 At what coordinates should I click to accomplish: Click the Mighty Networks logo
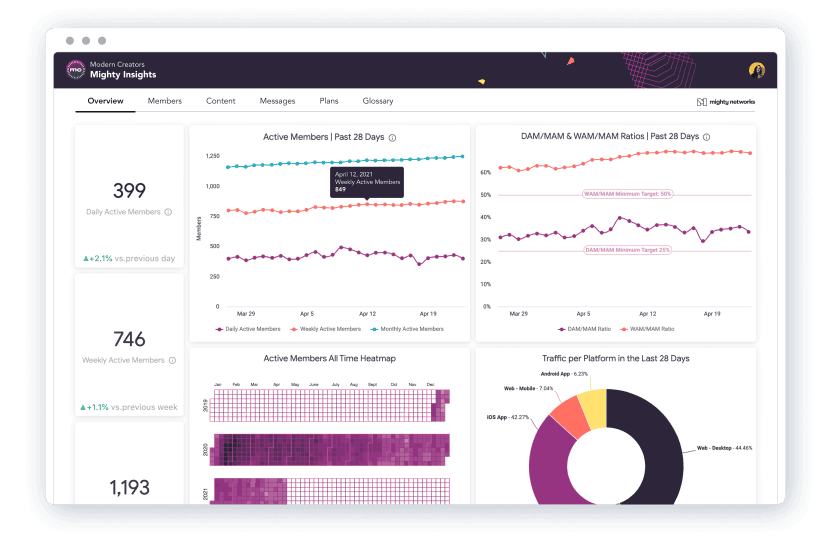726,102
